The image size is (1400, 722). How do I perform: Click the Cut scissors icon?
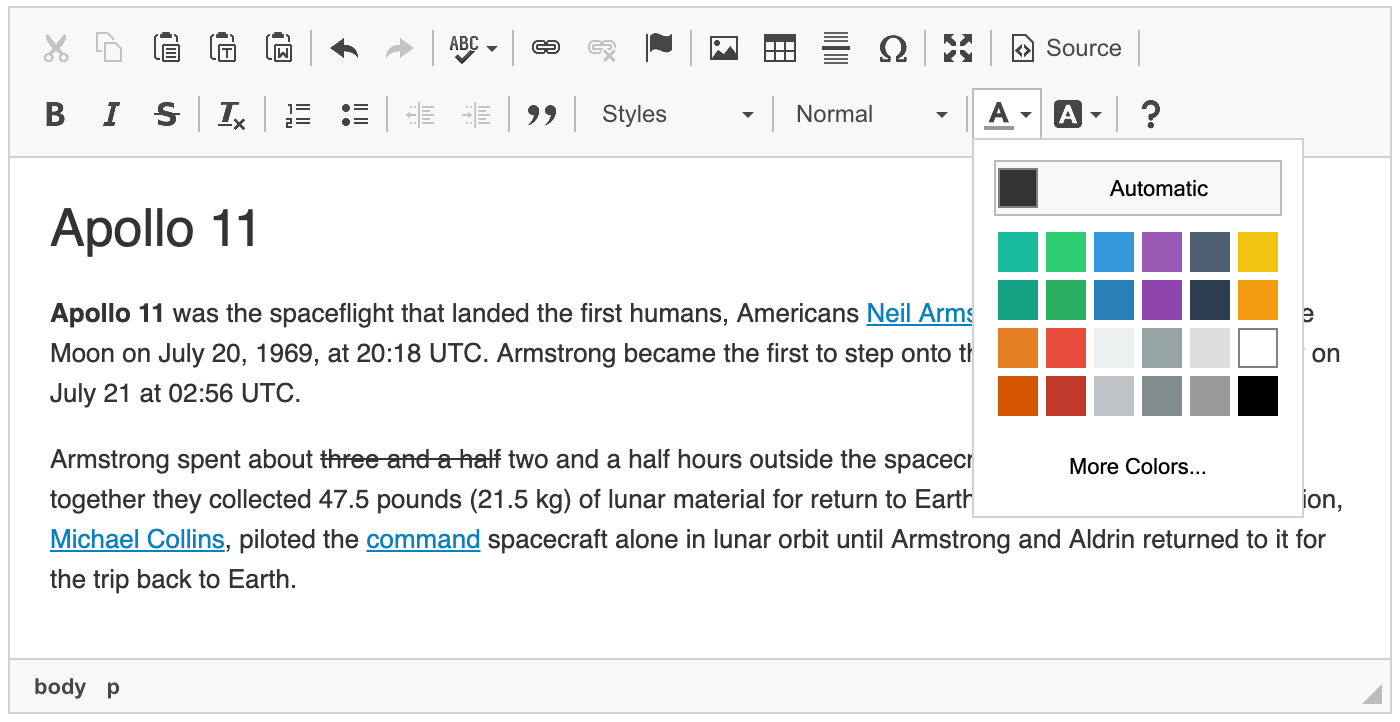(56, 48)
